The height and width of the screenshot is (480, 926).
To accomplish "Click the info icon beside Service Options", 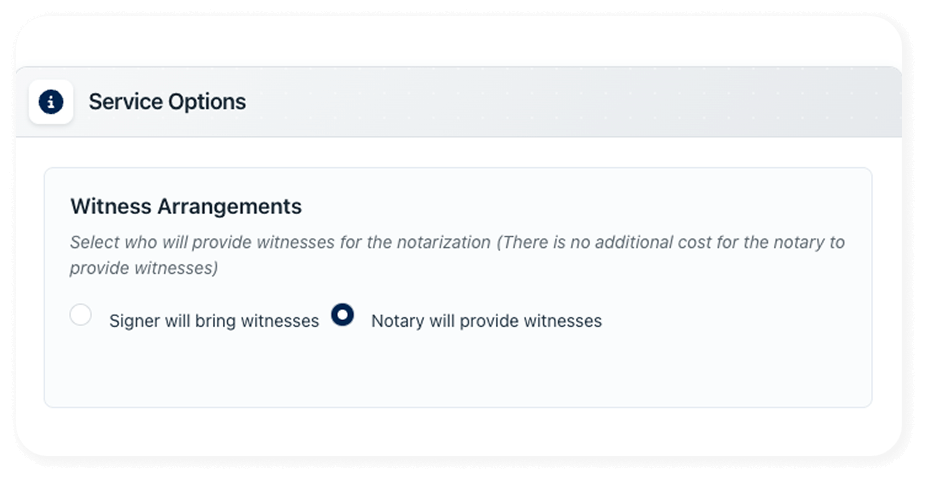I will tap(51, 102).
